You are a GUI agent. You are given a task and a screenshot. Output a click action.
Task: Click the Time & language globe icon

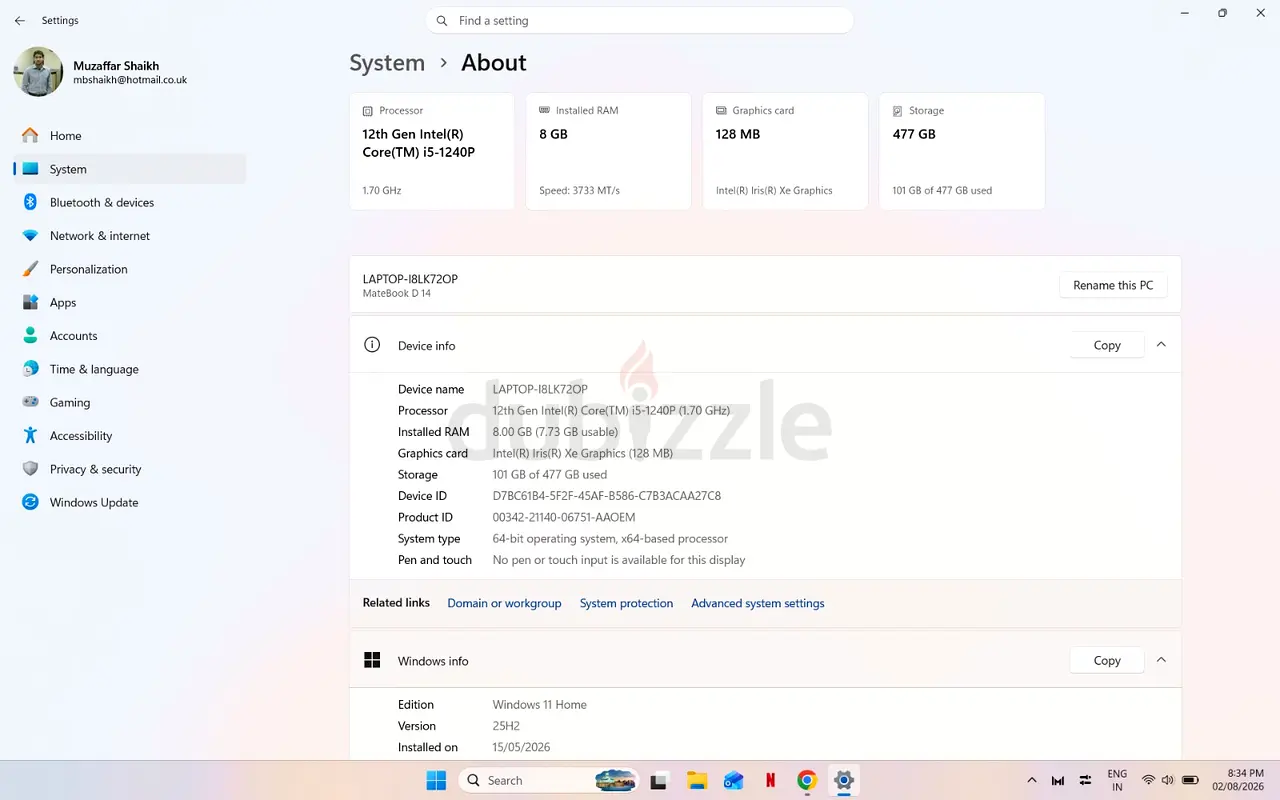pos(30,369)
